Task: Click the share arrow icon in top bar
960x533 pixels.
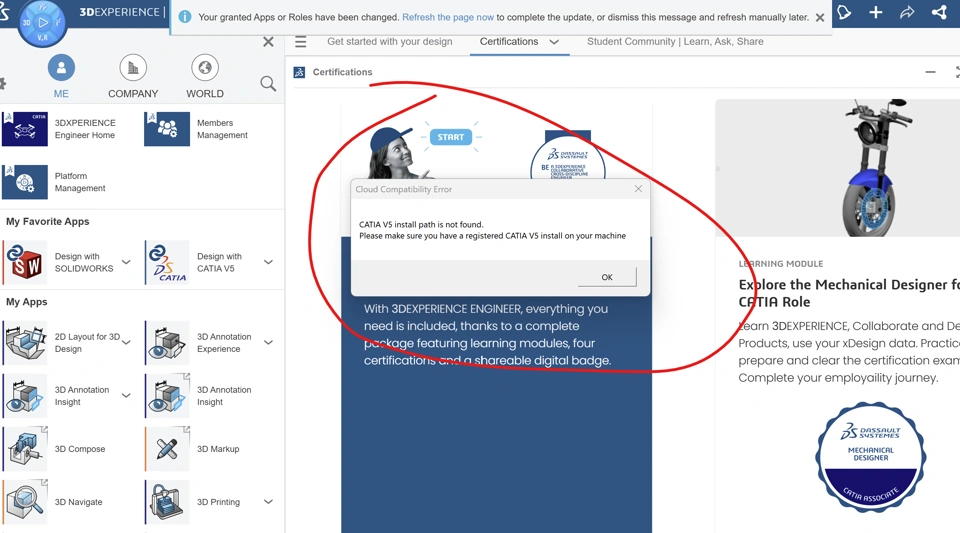Action: click(x=907, y=12)
